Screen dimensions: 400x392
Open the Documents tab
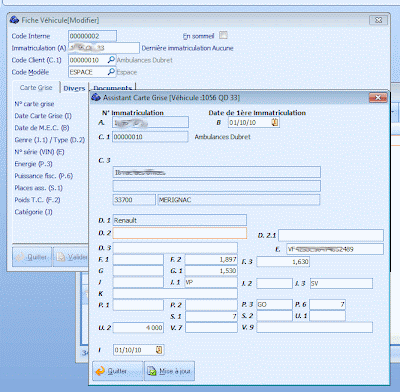coord(112,87)
